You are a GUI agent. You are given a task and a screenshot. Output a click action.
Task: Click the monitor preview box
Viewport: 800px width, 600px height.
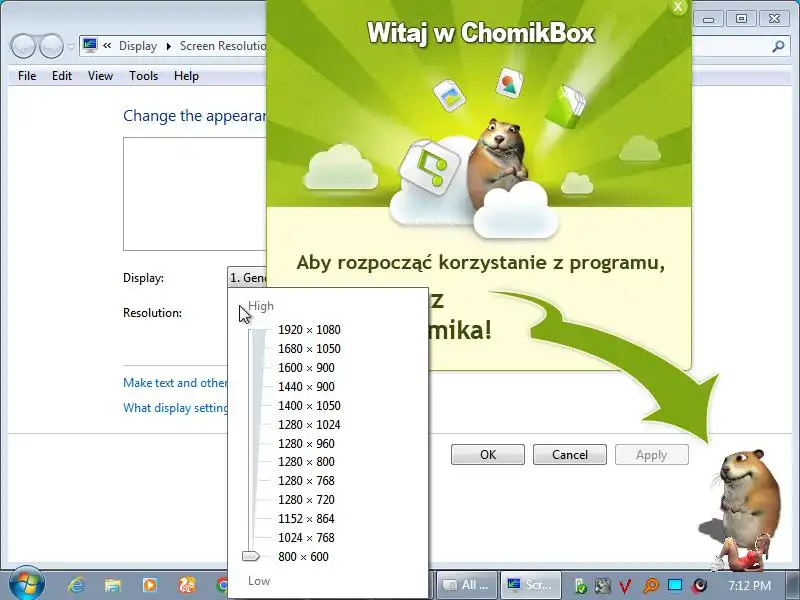point(194,194)
